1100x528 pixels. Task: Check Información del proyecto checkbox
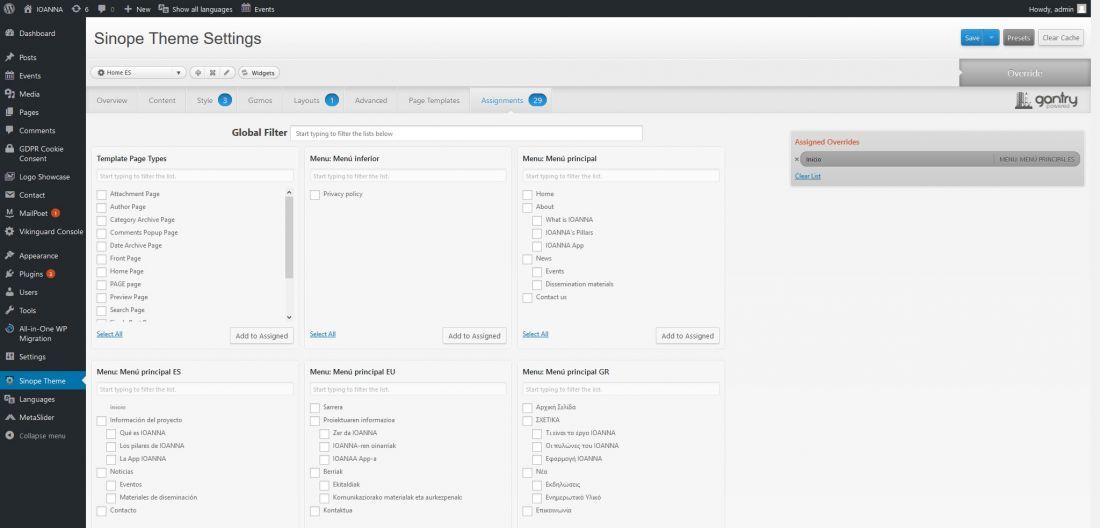102,421
